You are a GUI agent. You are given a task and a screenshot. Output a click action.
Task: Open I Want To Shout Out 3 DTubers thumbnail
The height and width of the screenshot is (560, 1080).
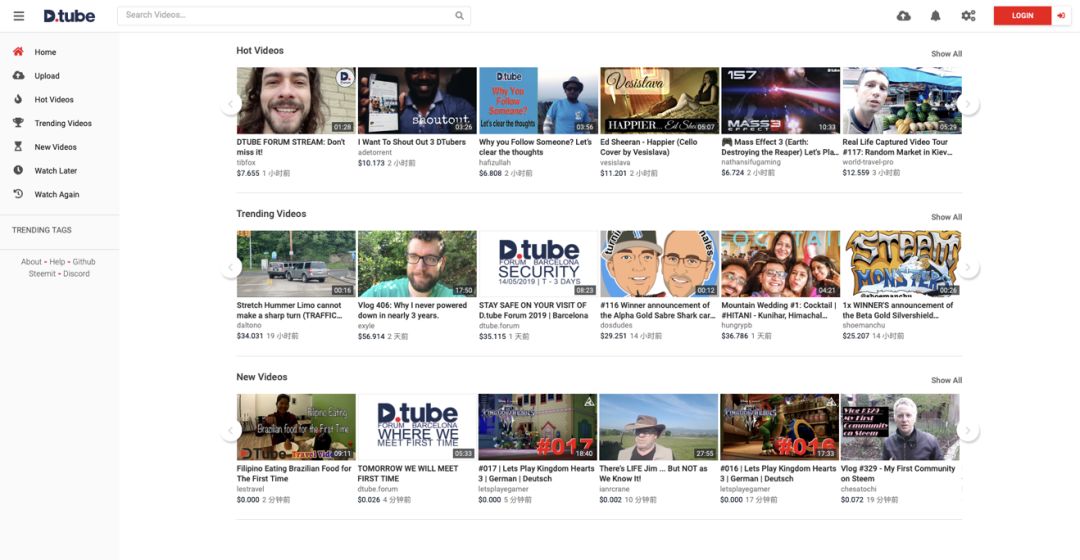pyautogui.click(x=417, y=101)
